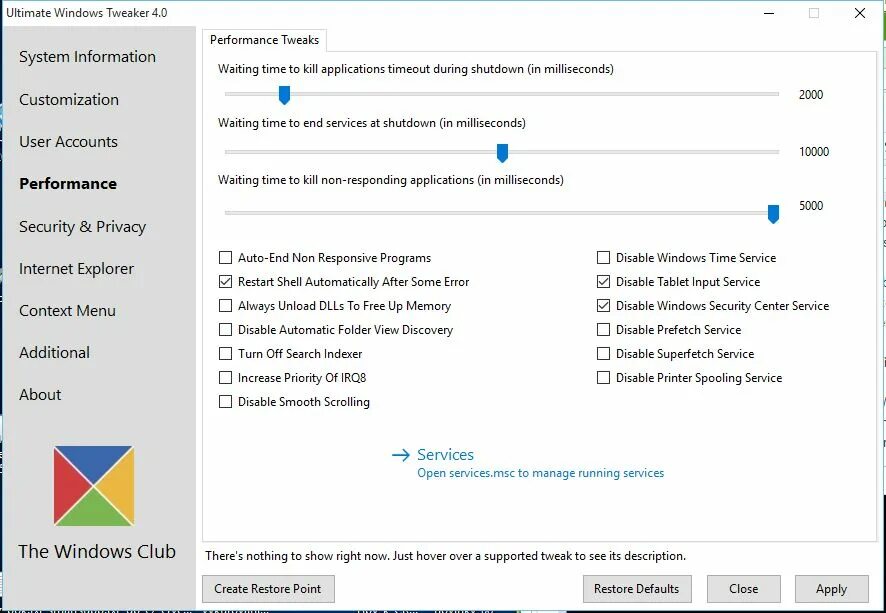Open the About section
This screenshot has width=886, height=613.
40,394
